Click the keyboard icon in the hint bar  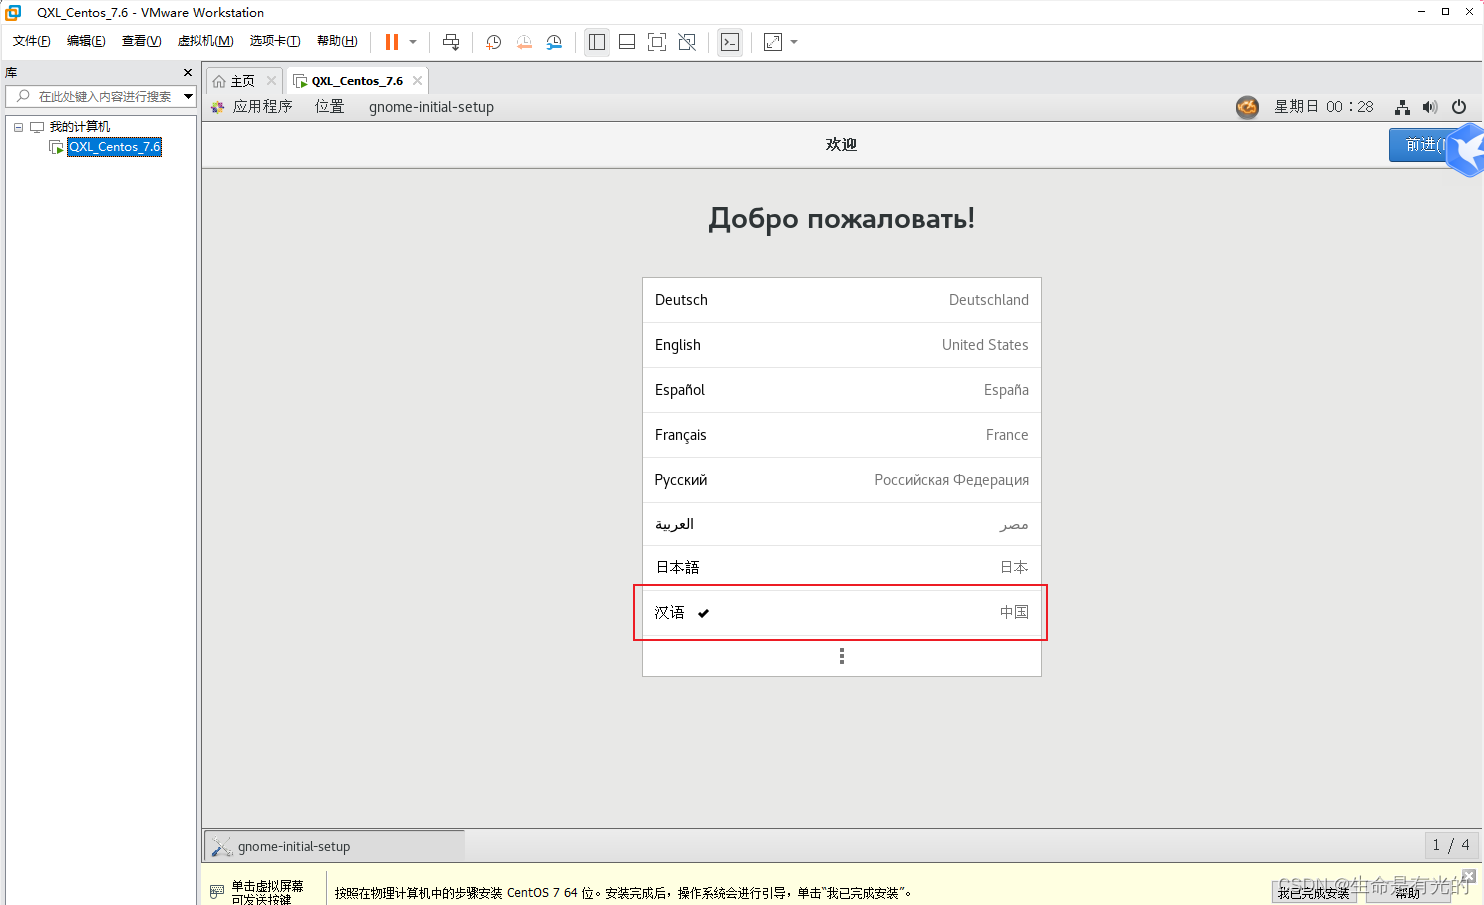(217, 891)
